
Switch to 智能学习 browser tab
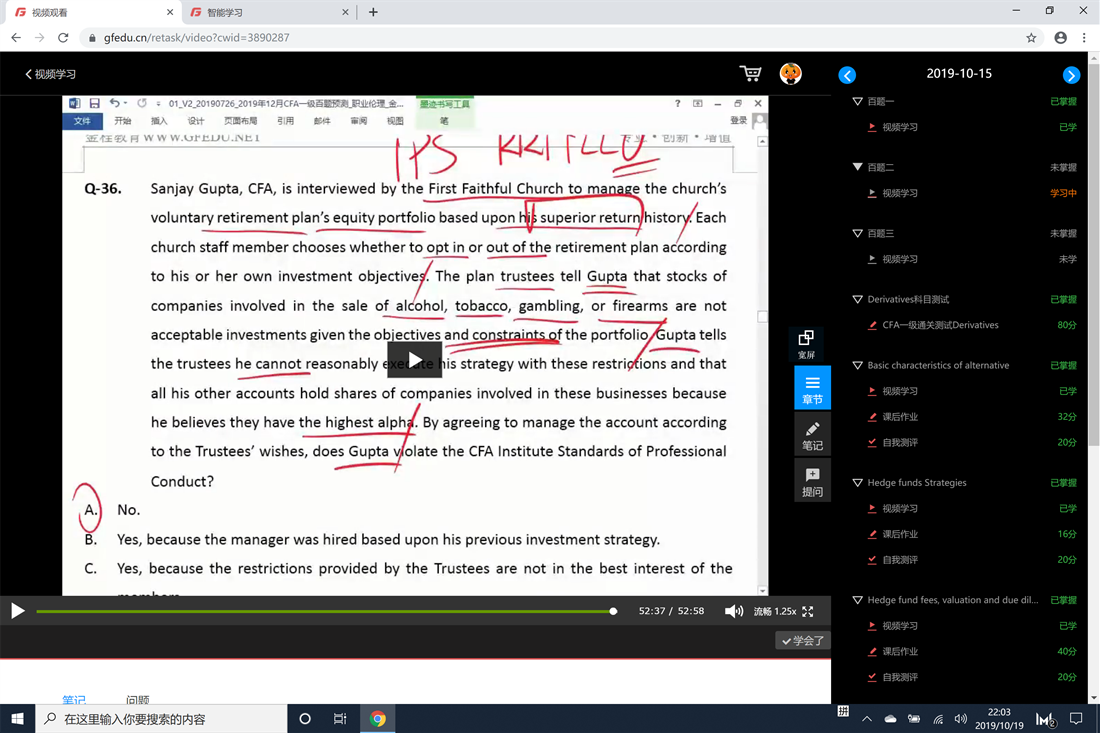pyautogui.click(x=269, y=12)
